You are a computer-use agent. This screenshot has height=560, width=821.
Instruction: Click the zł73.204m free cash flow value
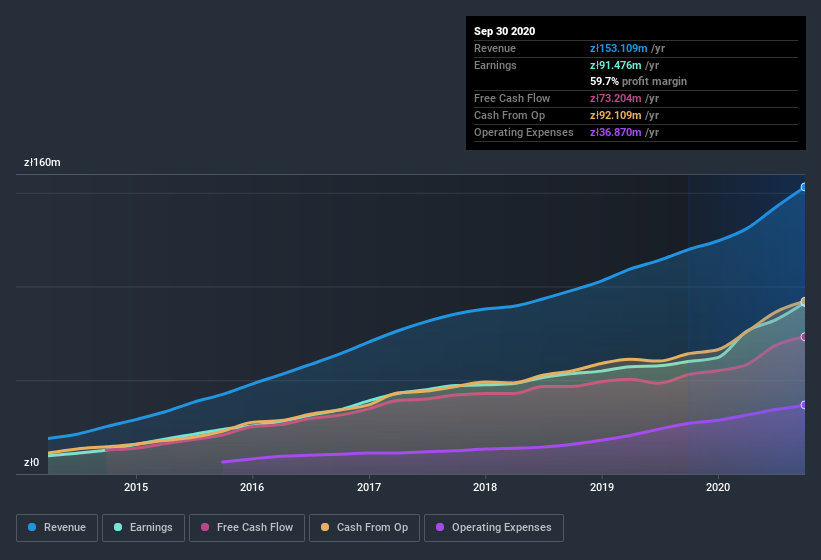click(615, 98)
